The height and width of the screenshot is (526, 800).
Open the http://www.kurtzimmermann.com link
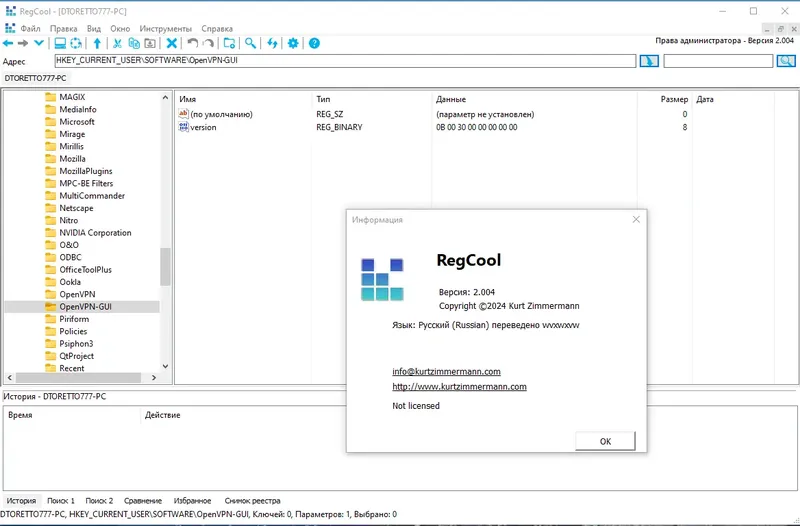459,387
